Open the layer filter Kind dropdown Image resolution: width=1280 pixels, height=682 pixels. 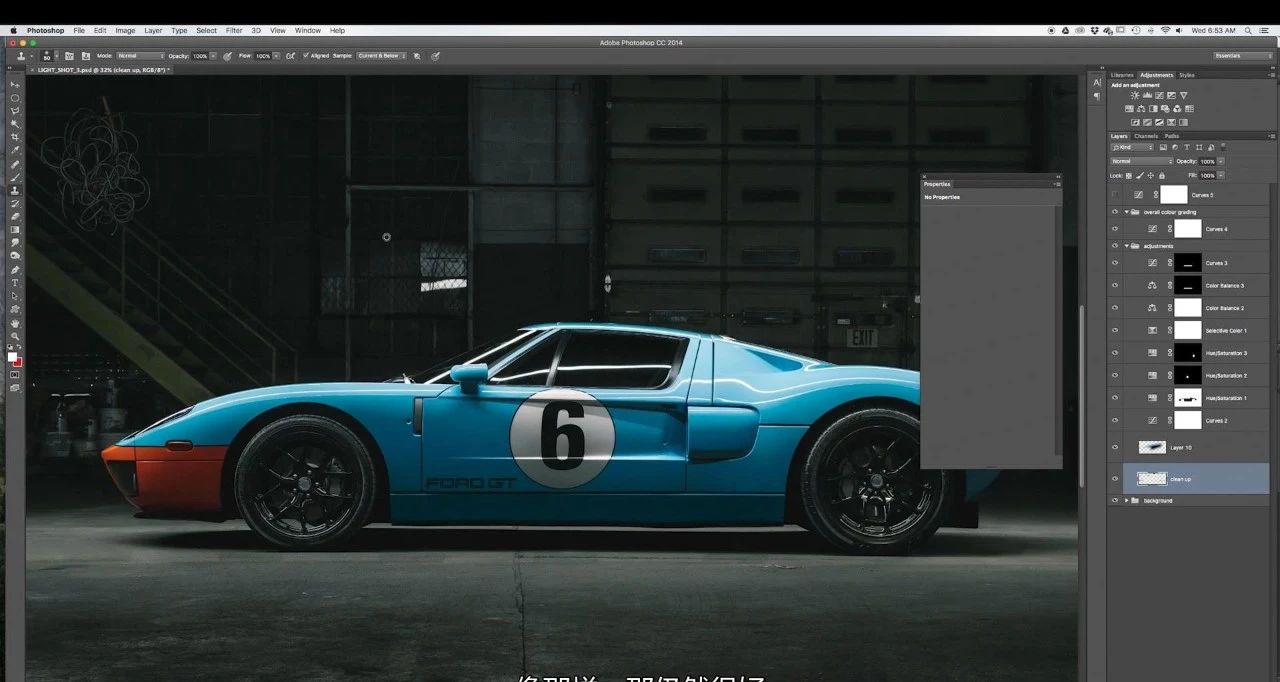1132,147
